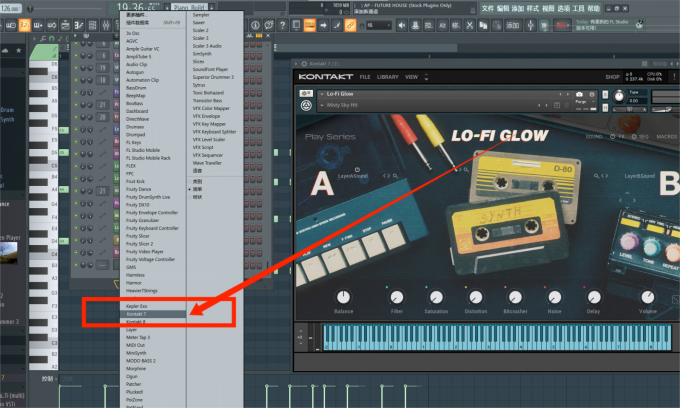Open the Kontakt SHOP link
This screenshot has height=408, width=680.
tap(612, 77)
